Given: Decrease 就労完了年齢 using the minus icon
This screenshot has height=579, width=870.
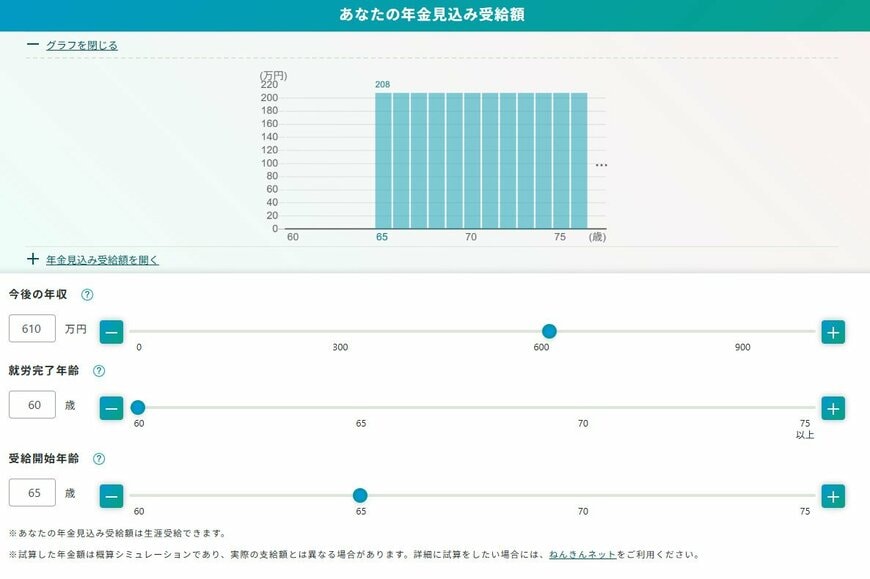Looking at the screenshot, I should pos(111,407).
